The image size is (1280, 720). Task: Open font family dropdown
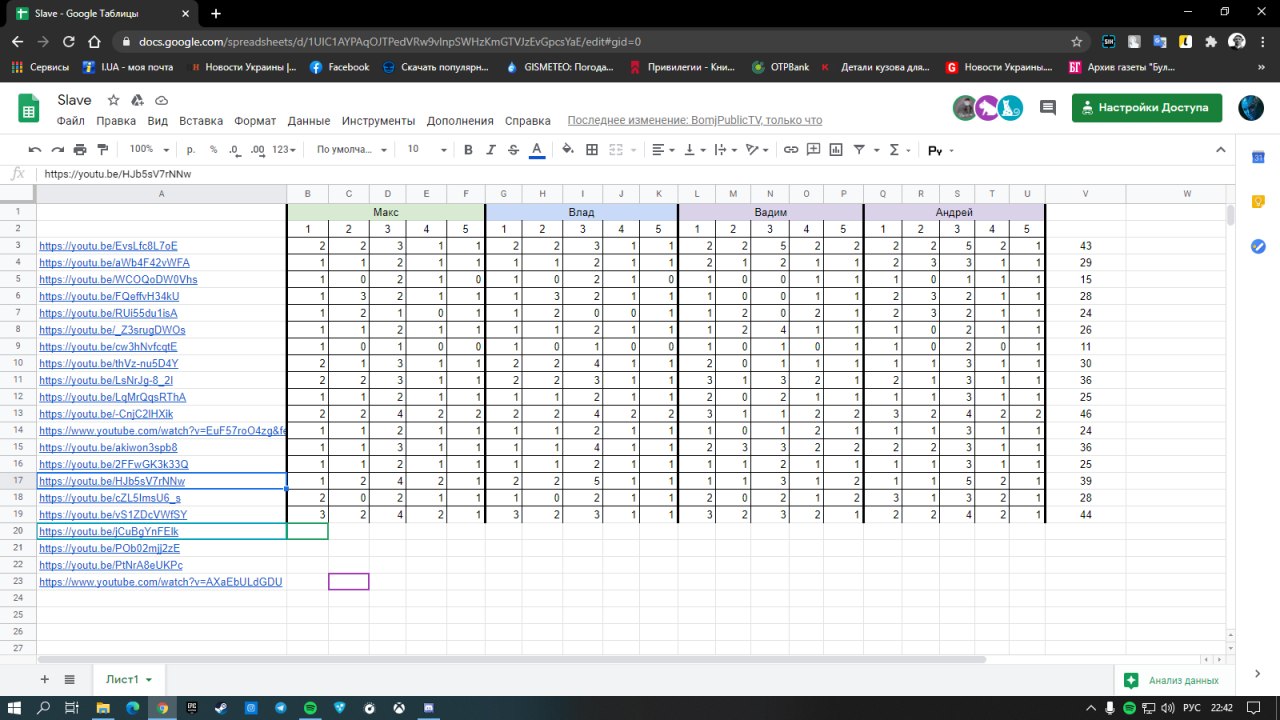point(352,150)
